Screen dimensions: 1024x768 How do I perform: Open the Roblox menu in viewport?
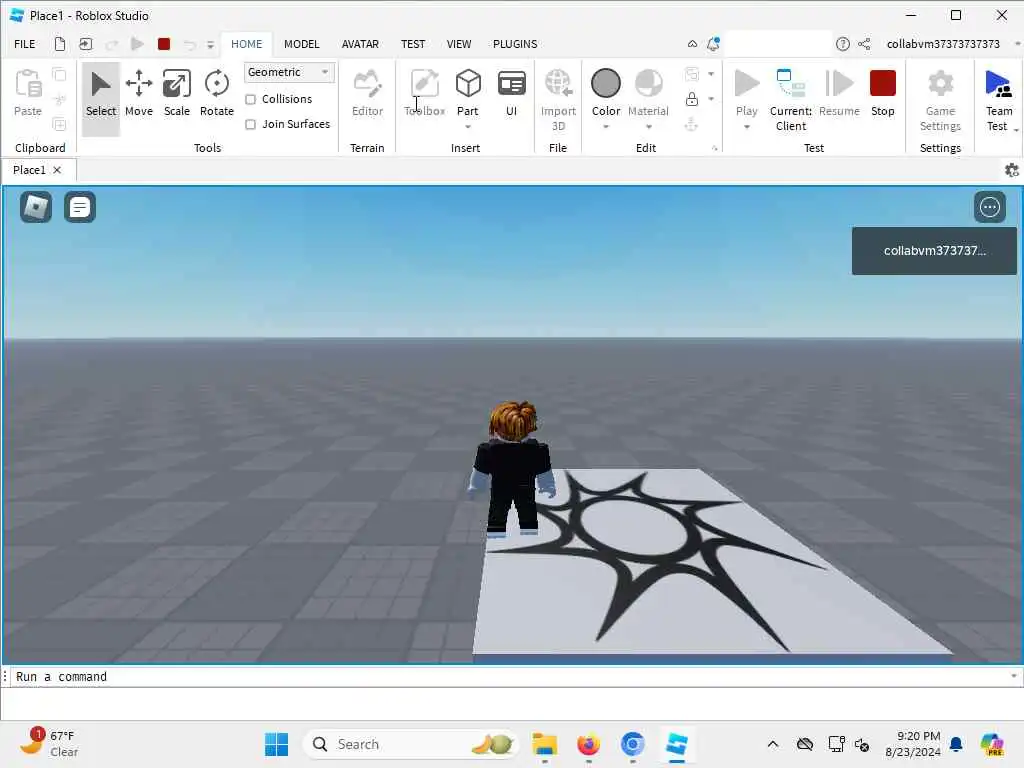[36, 207]
